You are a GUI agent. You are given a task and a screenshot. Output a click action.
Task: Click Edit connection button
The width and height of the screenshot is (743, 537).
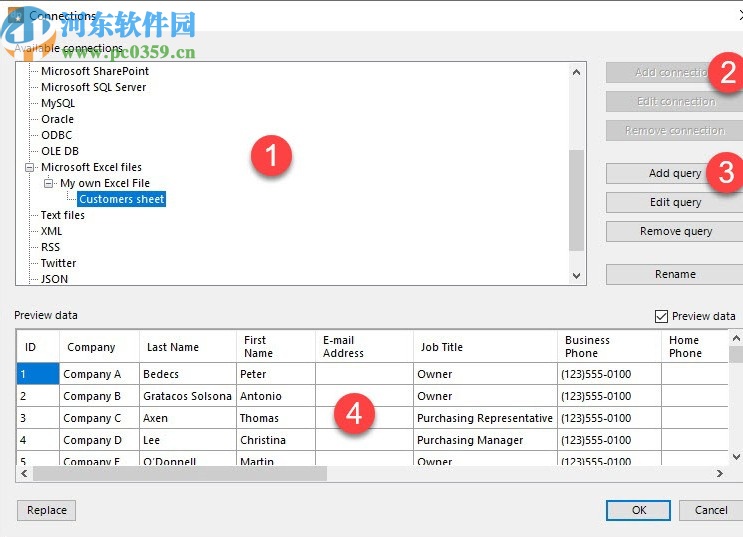(676, 101)
